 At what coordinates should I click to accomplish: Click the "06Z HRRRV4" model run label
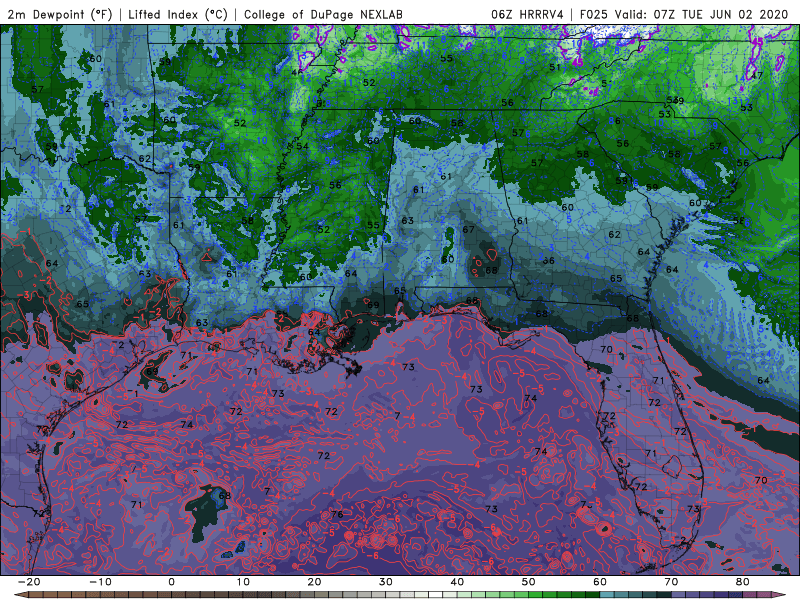click(x=528, y=14)
